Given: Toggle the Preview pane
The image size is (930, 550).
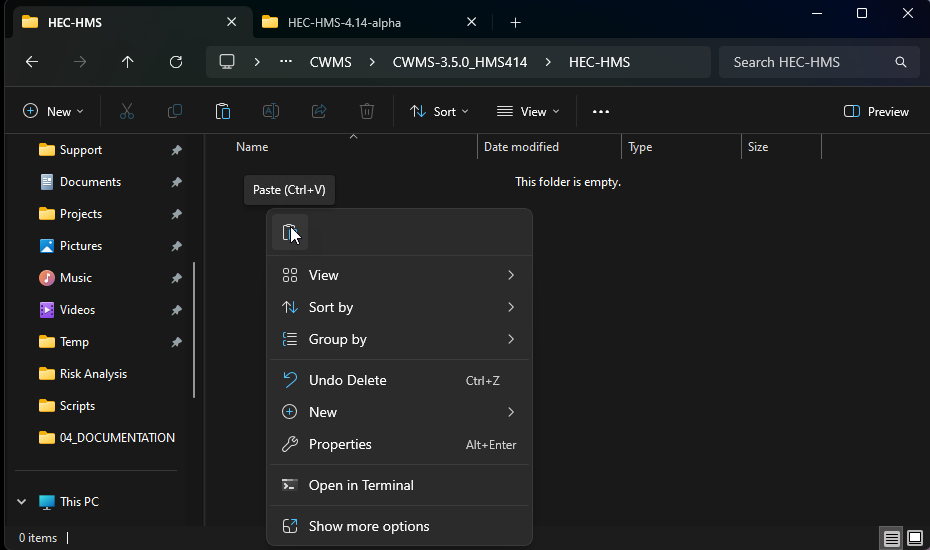Looking at the screenshot, I should (x=876, y=112).
